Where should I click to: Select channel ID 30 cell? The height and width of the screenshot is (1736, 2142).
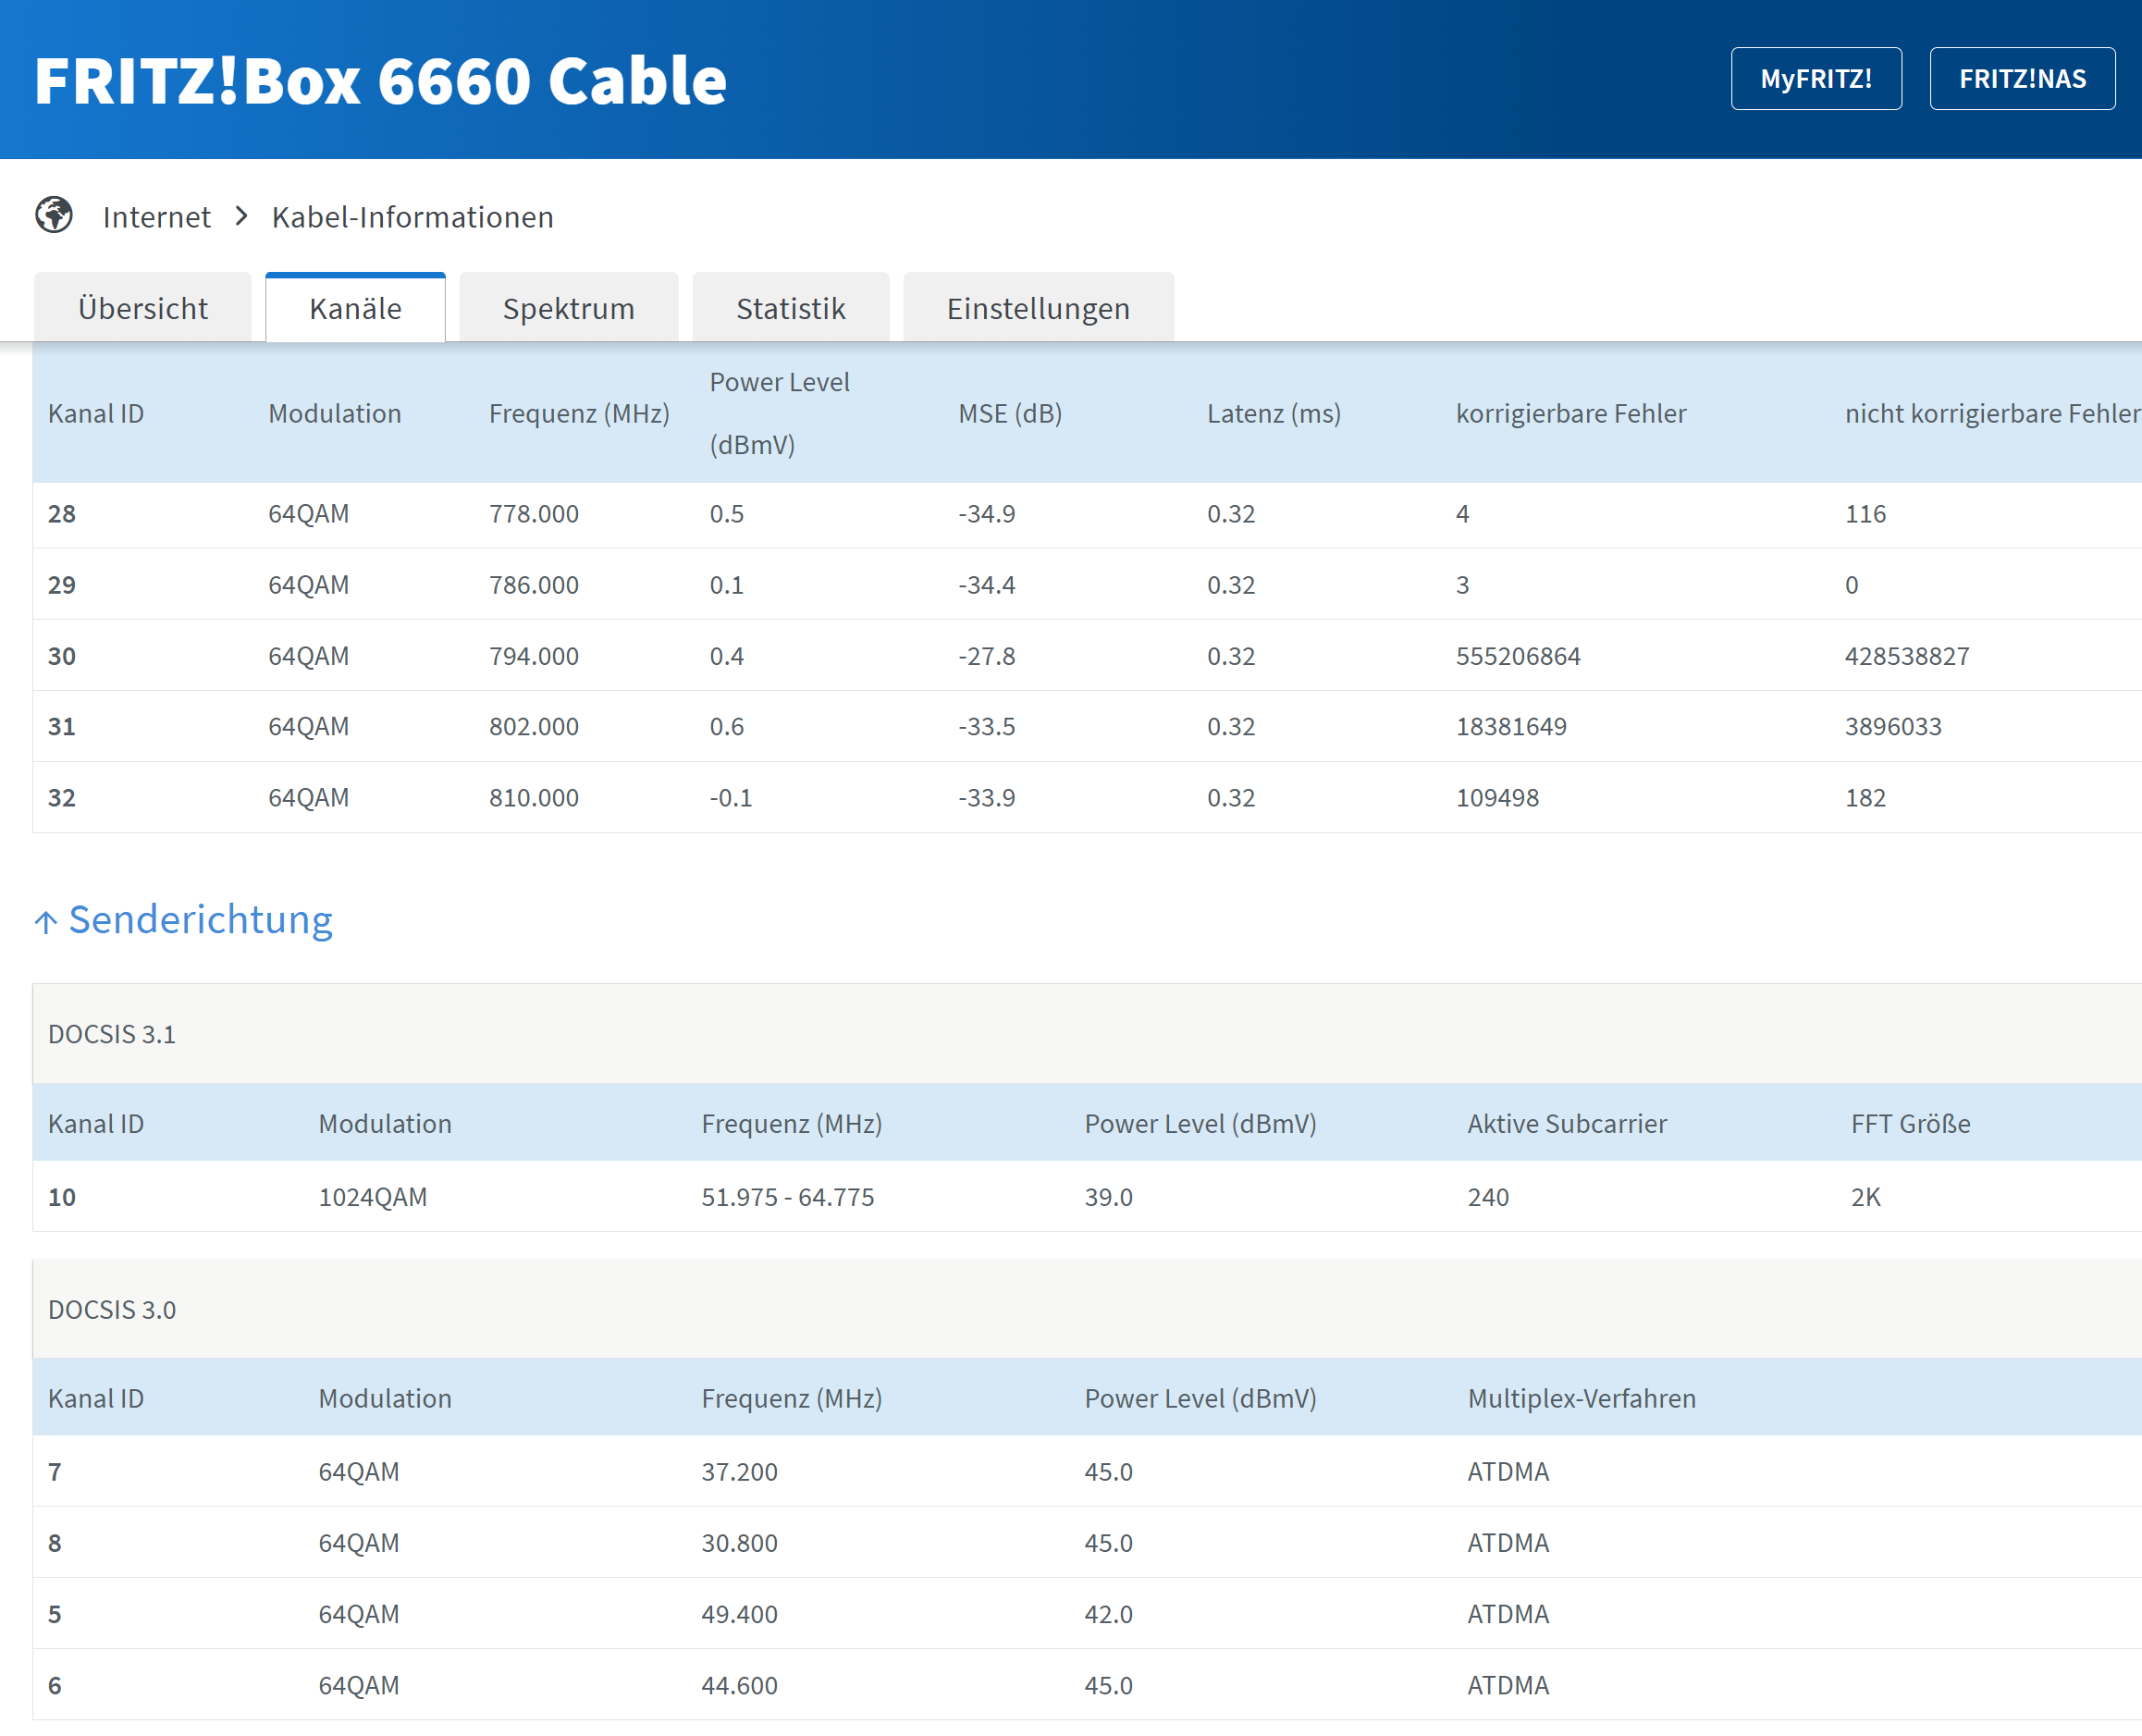(62, 656)
